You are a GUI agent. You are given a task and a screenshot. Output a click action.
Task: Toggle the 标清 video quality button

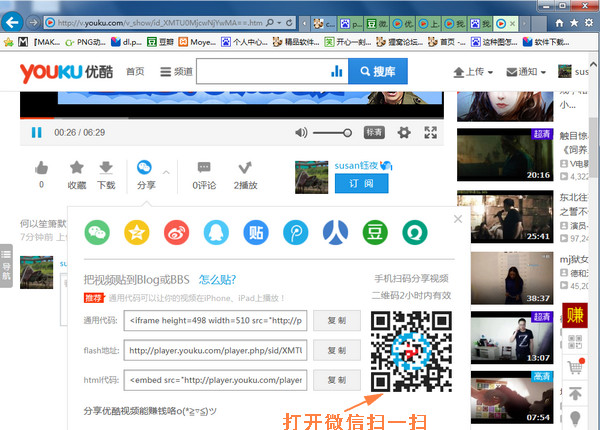[x=374, y=132]
